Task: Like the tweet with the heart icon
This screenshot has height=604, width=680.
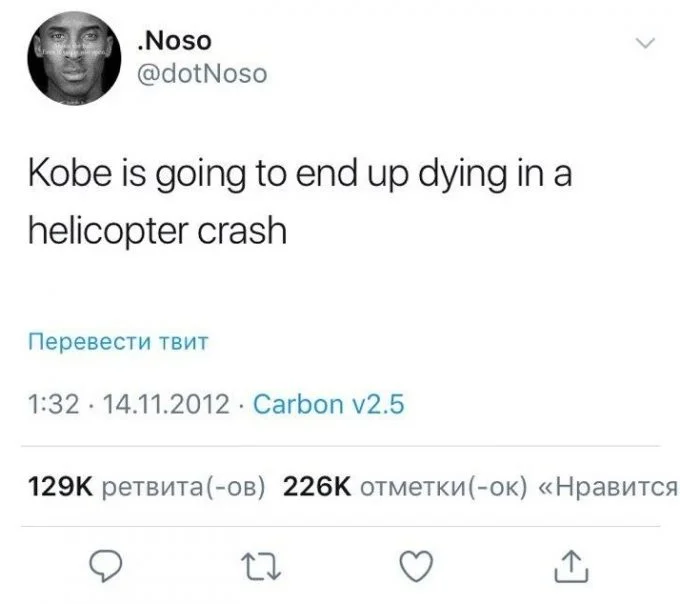Action: pyautogui.click(x=416, y=566)
